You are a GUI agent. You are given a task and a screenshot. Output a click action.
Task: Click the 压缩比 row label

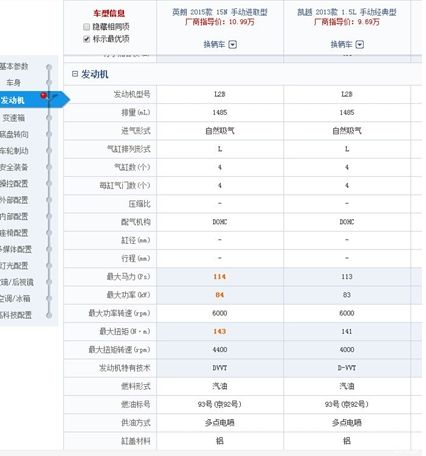coord(140,204)
